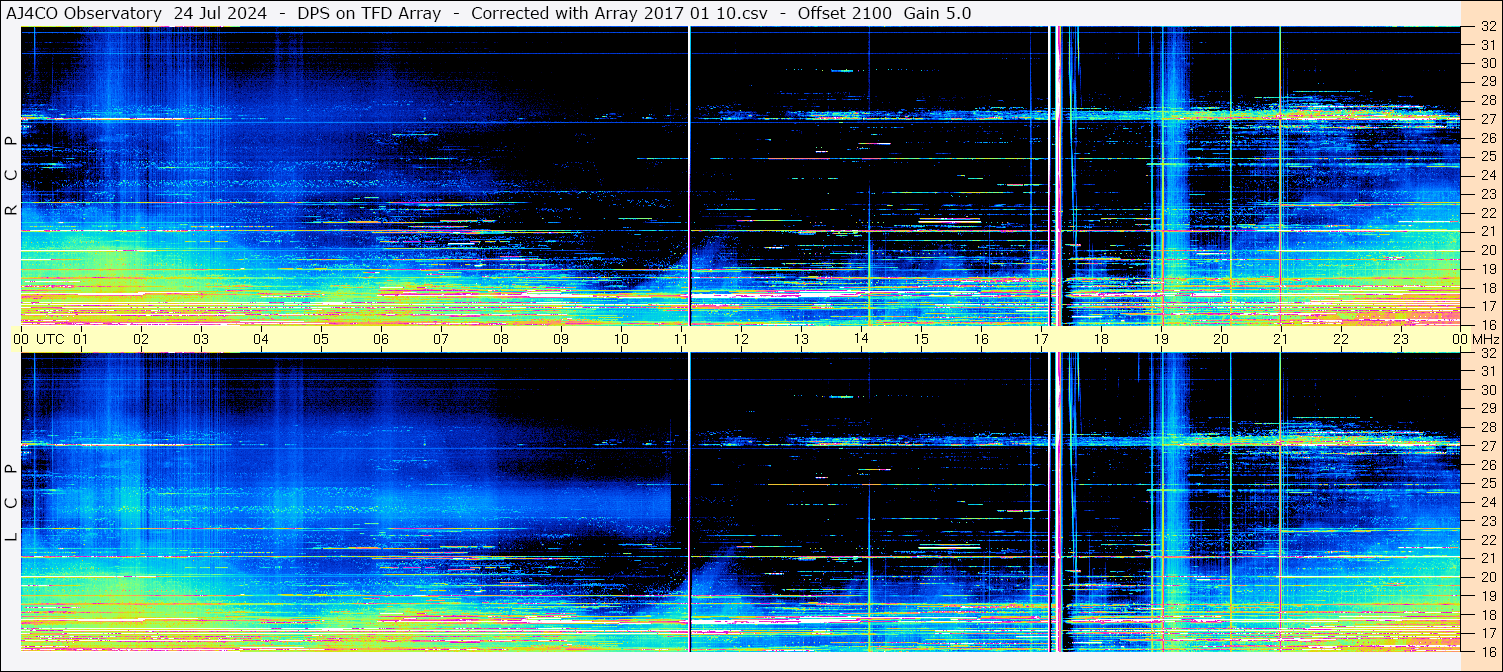
Task: Click the 27 MHz label on the RCP frequency scale
Action: (1487, 119)
